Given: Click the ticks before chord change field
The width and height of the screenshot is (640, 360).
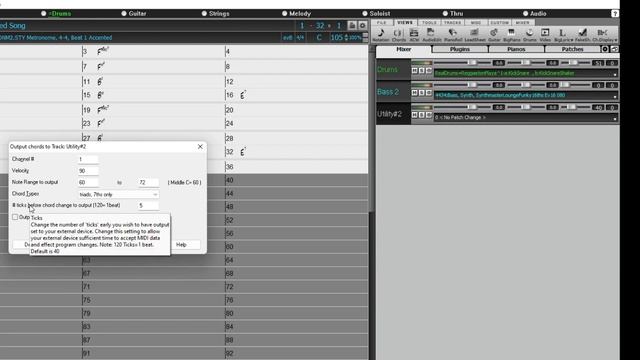Looking at the screenshot, I should click(x=149, y=205).
